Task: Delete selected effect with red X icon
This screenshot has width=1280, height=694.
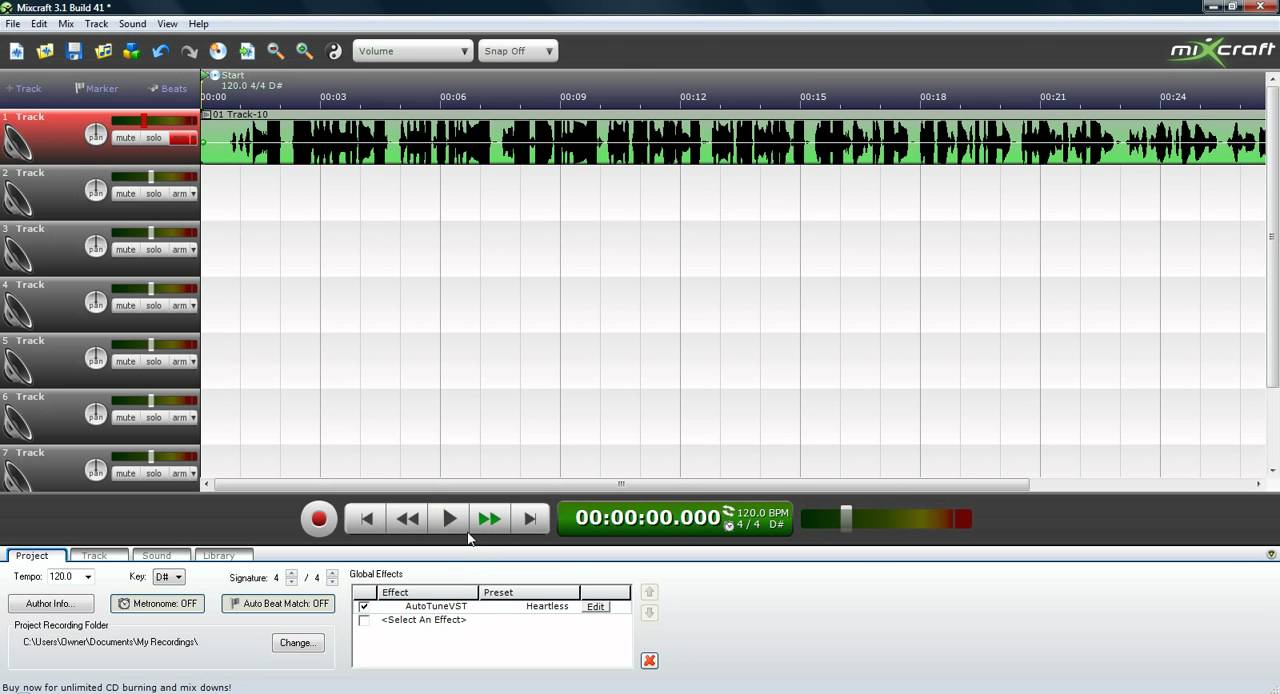Action: 649,661
